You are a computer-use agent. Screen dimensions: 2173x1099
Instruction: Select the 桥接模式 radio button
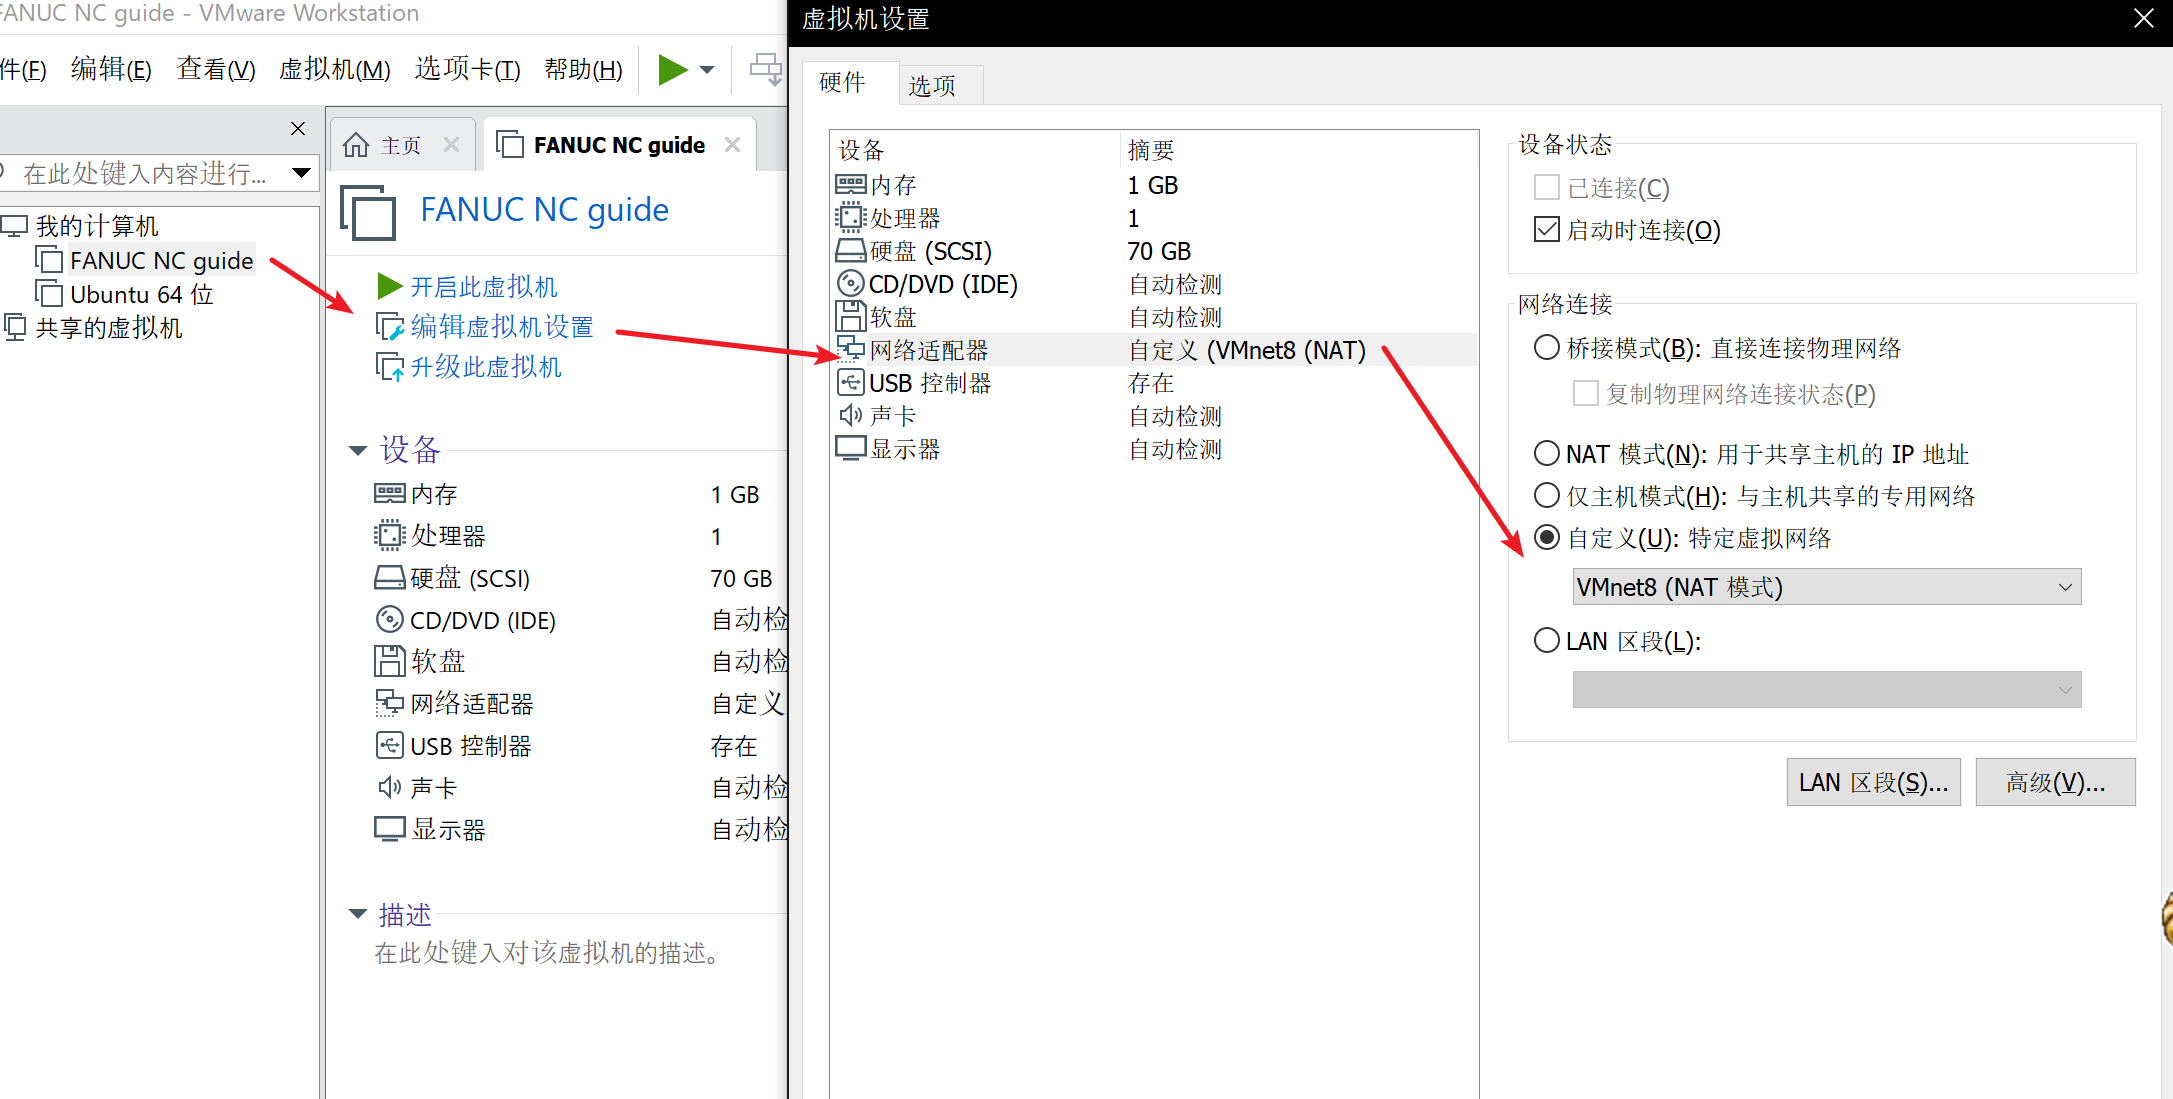pyautogui.click(x=1546, y=348)
